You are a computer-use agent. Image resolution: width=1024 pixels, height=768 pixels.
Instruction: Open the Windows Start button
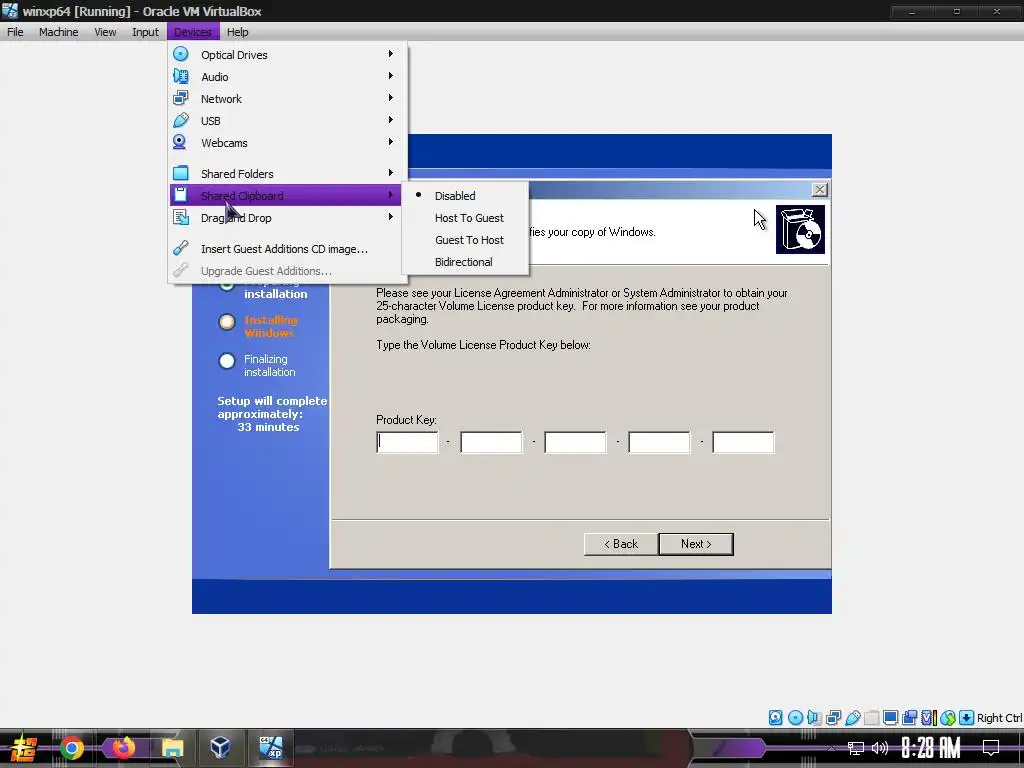click(x=24, y=748)
